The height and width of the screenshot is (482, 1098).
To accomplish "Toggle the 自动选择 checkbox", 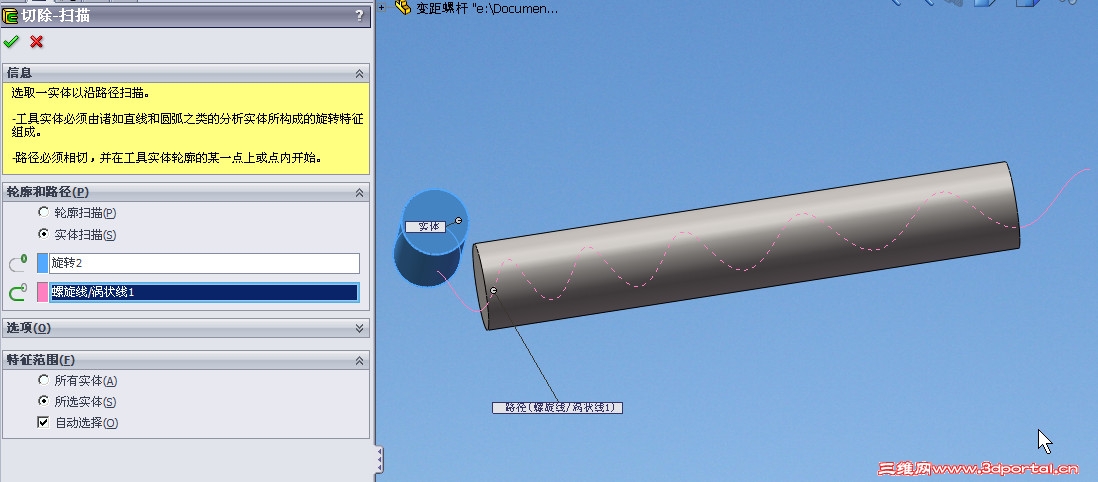I will 43,422.
